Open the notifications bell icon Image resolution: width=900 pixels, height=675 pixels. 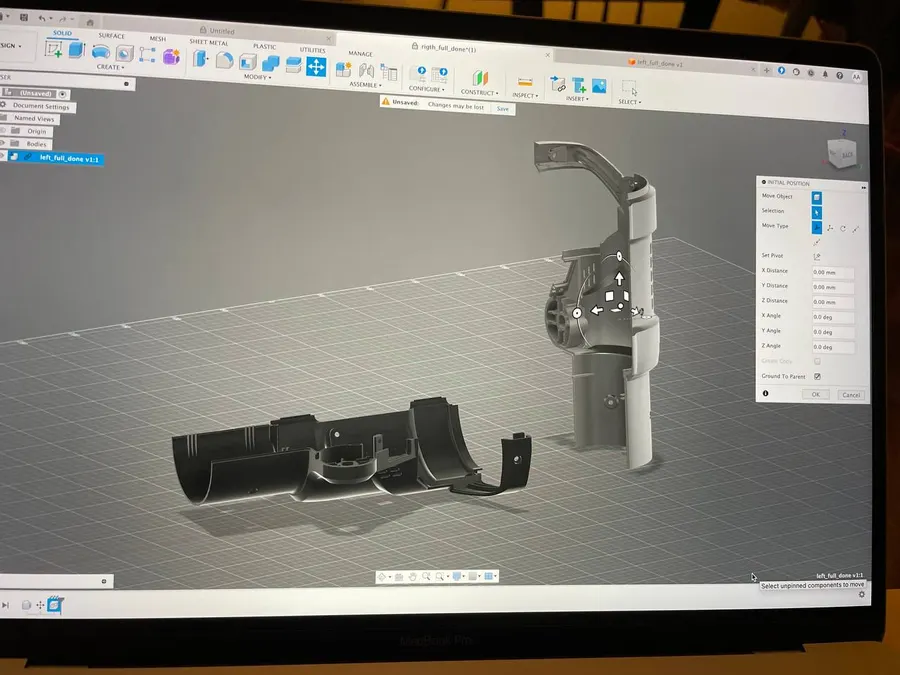(825, 74)
